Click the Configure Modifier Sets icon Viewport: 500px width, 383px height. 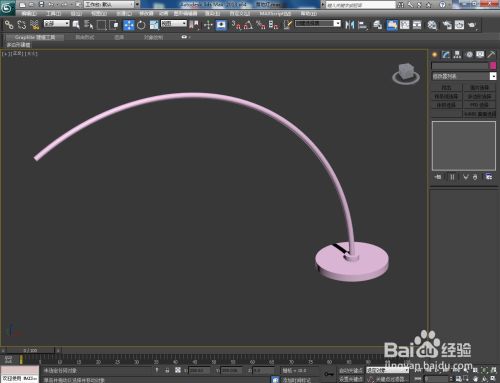489,177
